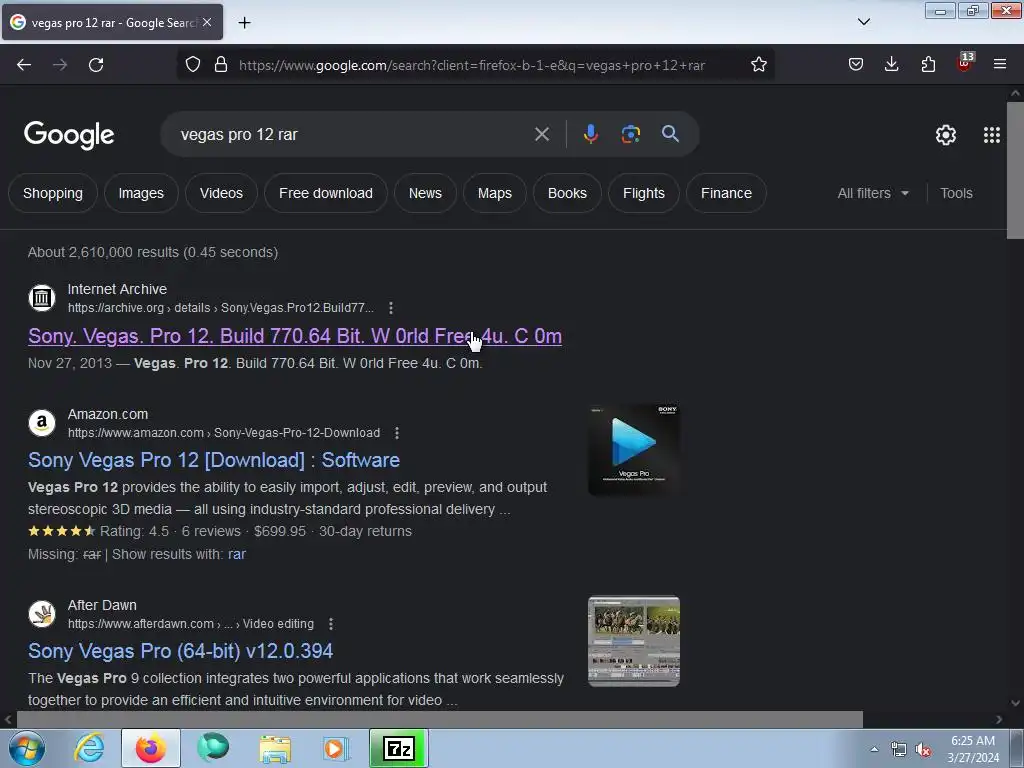Open a new tab with the plus button

click(x=244, y=23)
